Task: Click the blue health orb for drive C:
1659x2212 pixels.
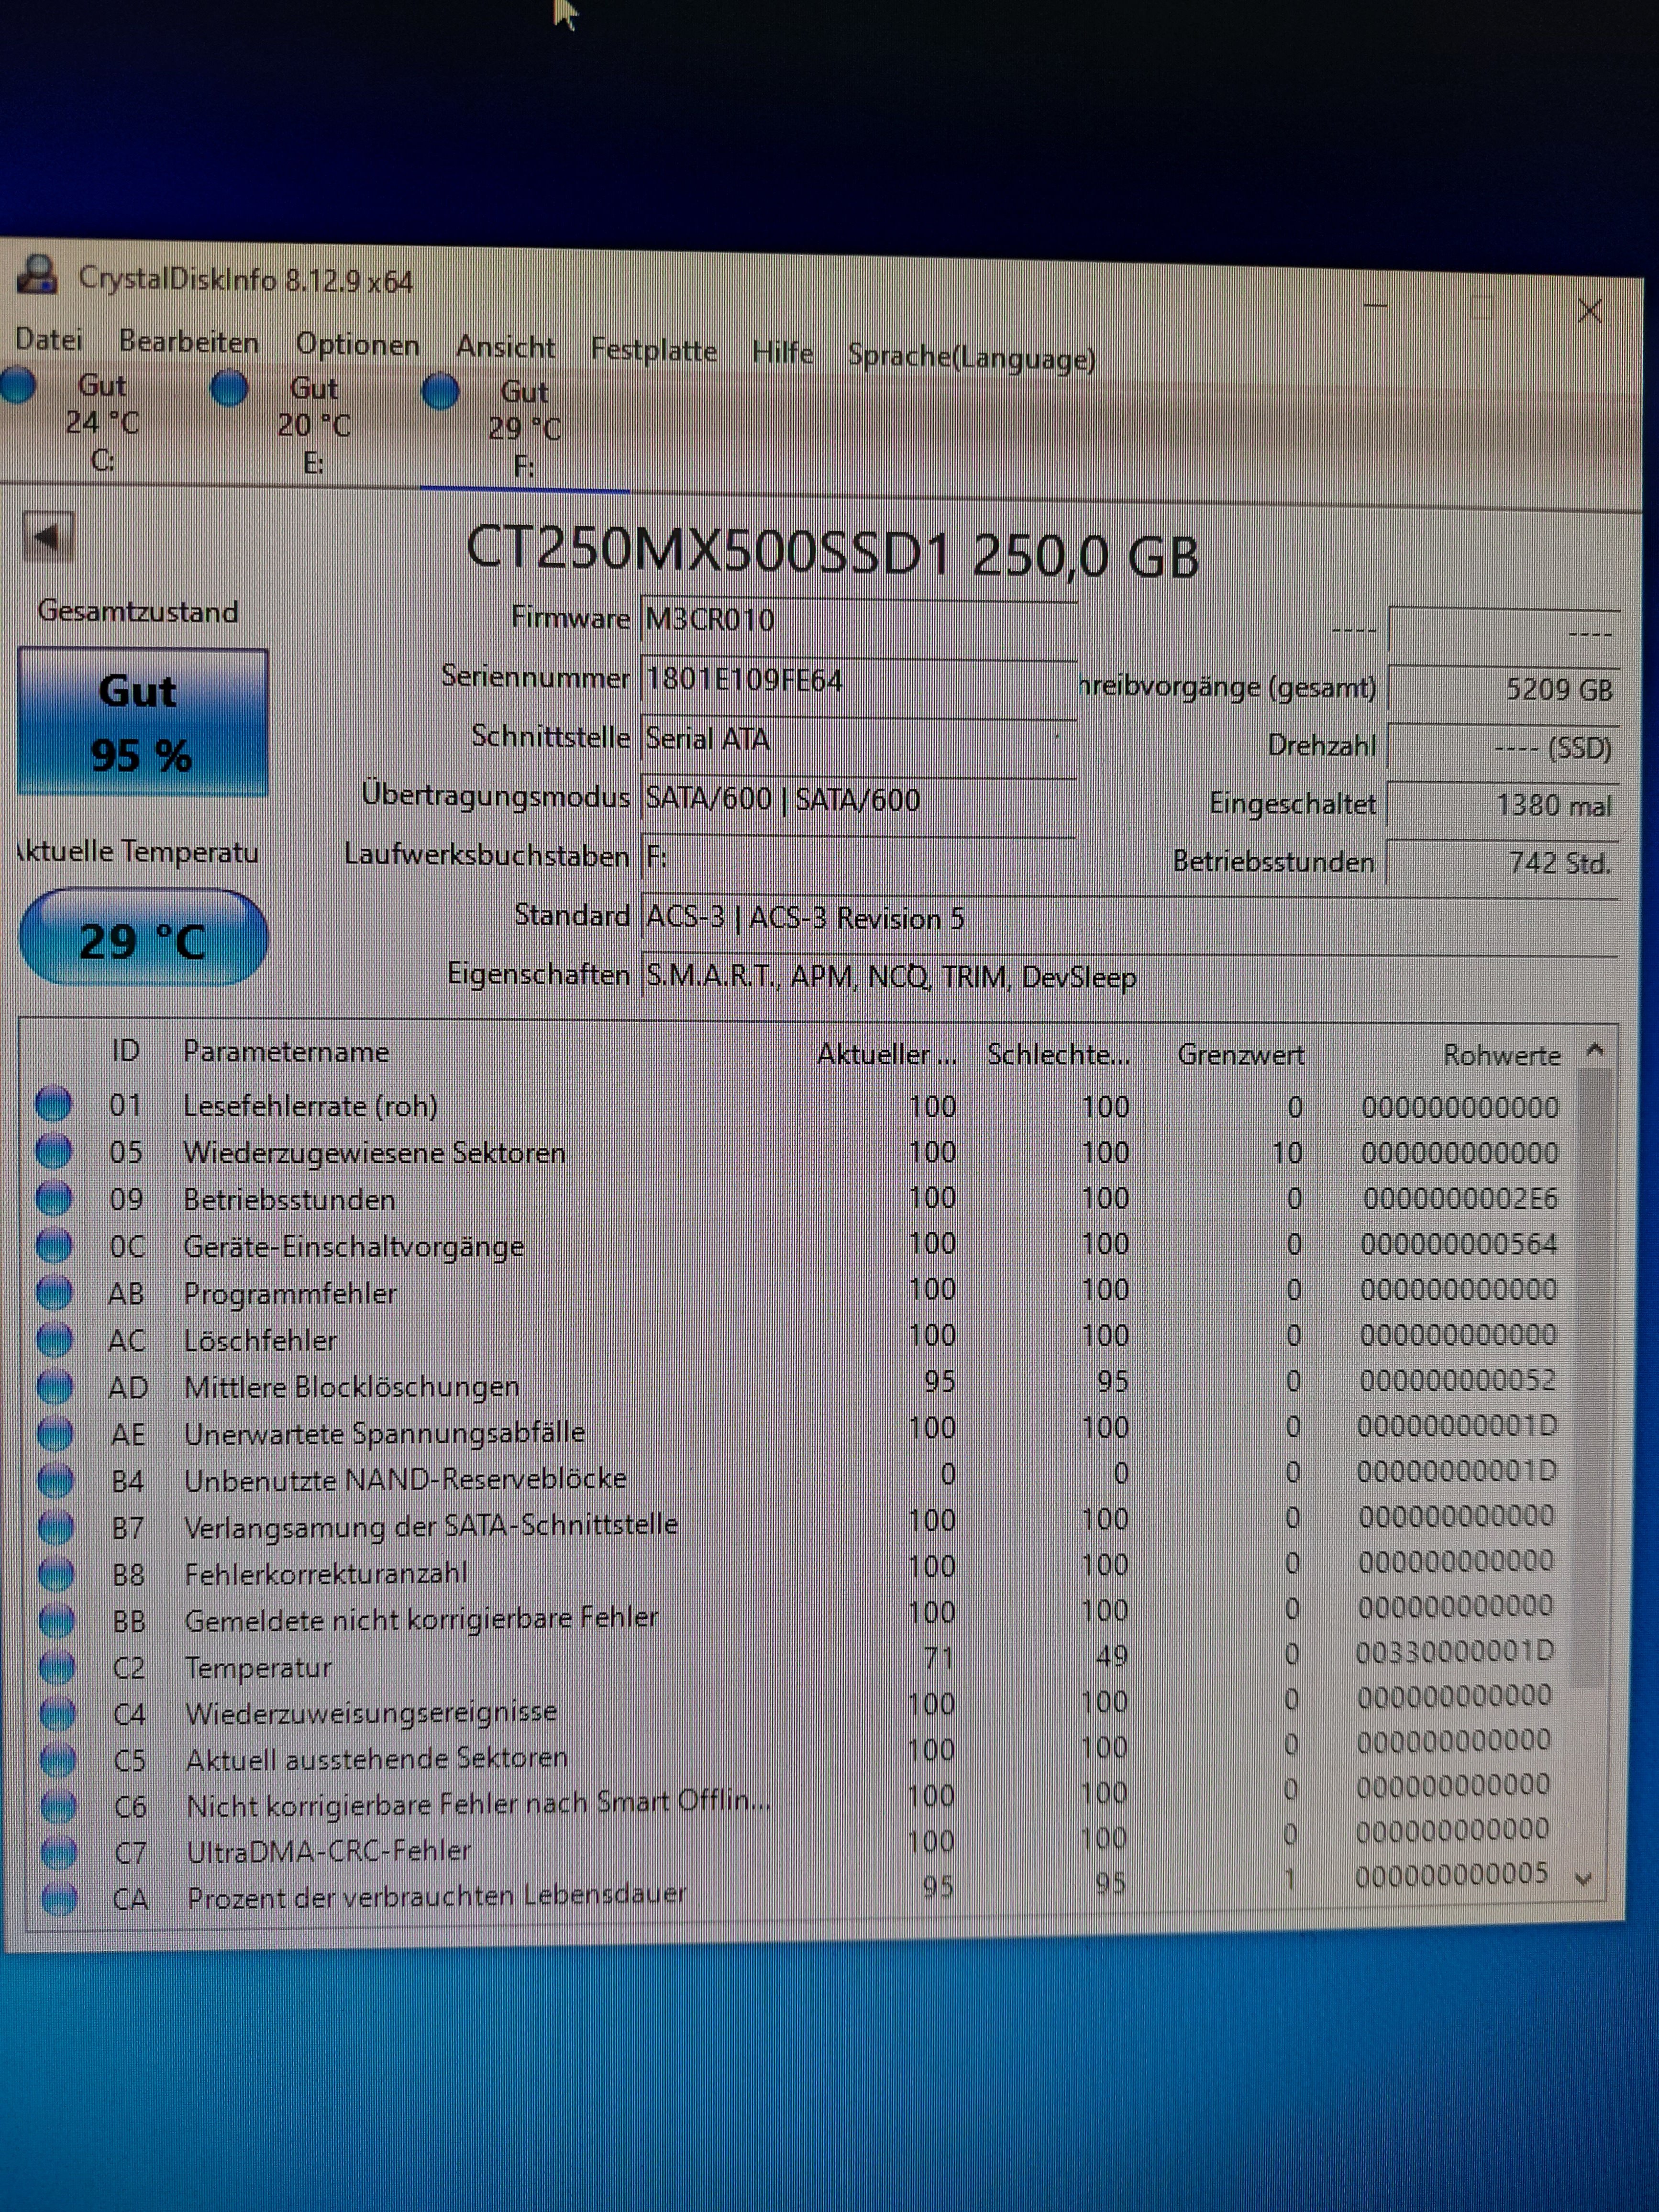Action: click(18, 385)
